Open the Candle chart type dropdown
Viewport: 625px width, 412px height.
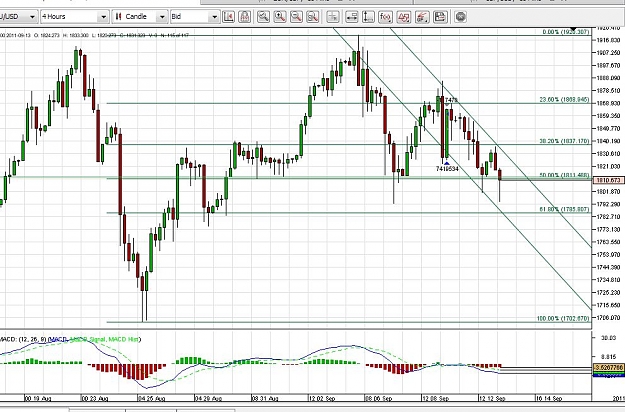coord(140,17)
